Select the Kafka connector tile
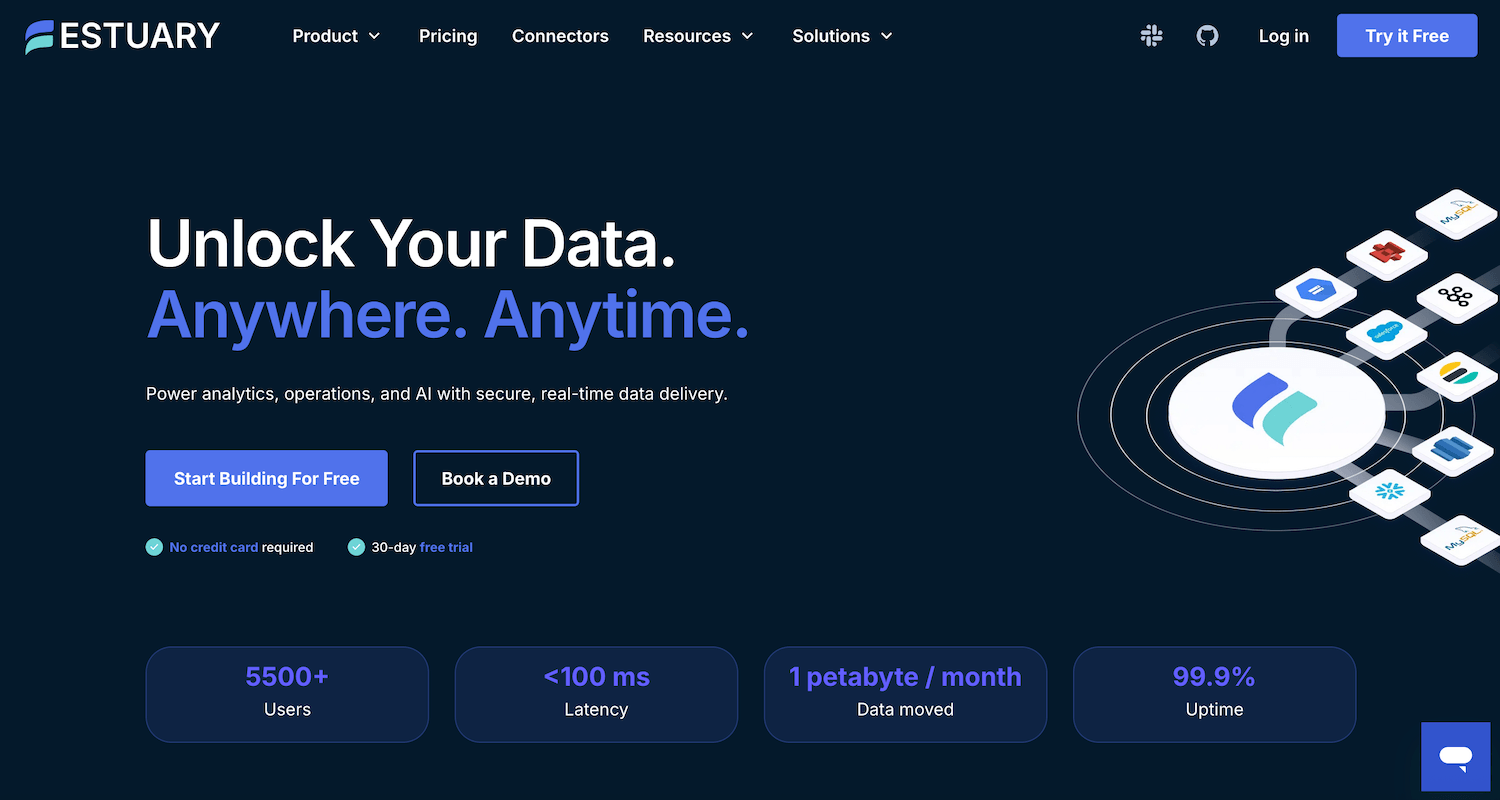The width and height of the screenshot is (1500, 800). tap(1453, 297)
